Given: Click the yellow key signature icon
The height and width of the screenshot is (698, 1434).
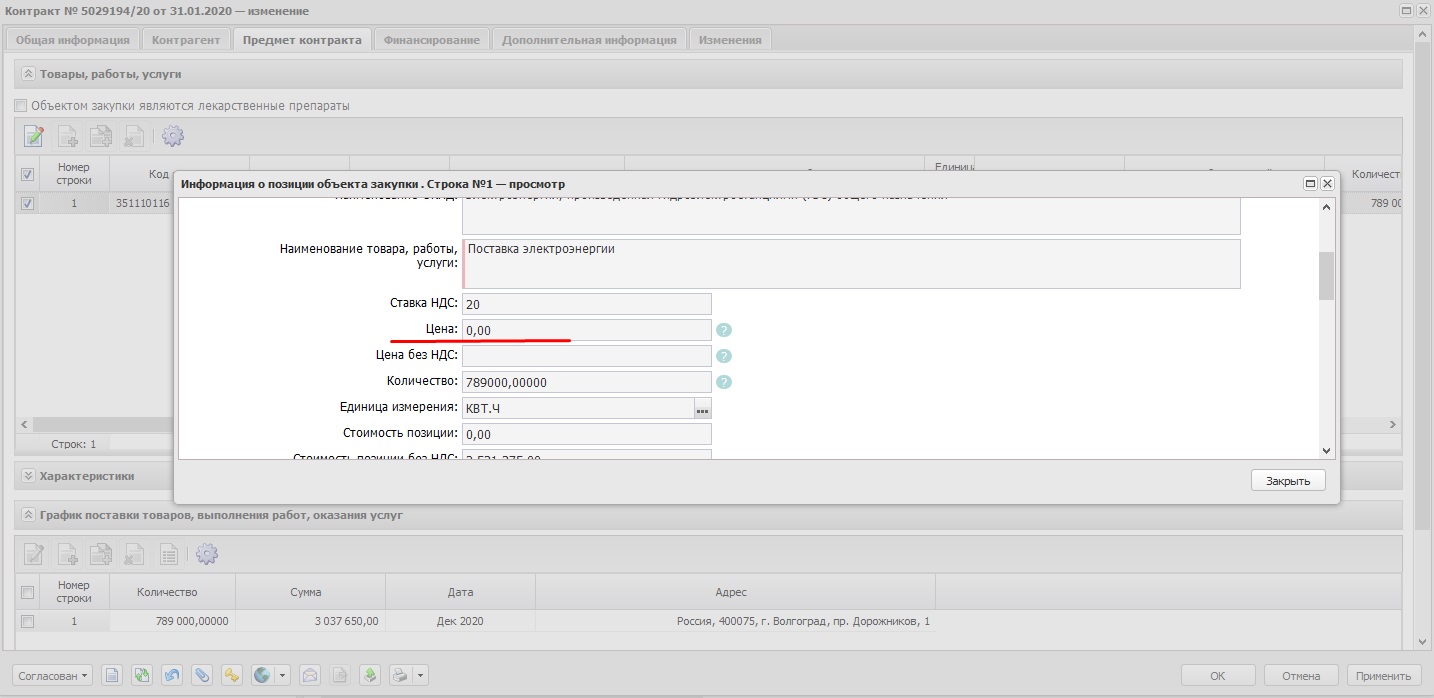Looking at the screenshot, I should (232, 675).
